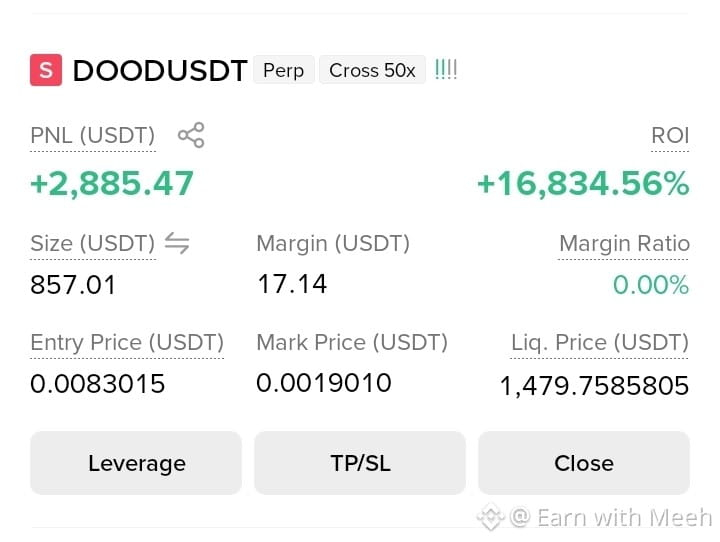Tap the share PNL icon
This screenshot has width=720, height=542.
point(191,135)
